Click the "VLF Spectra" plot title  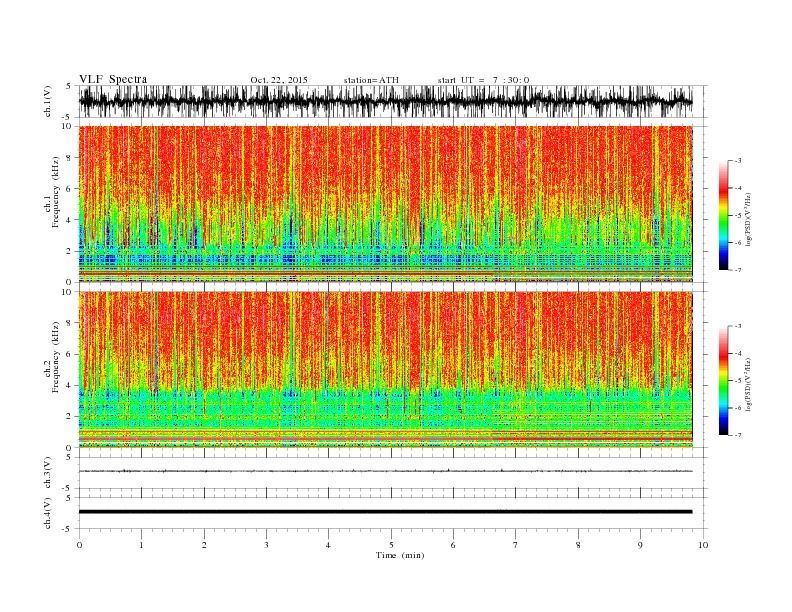(x=113, y=79)
